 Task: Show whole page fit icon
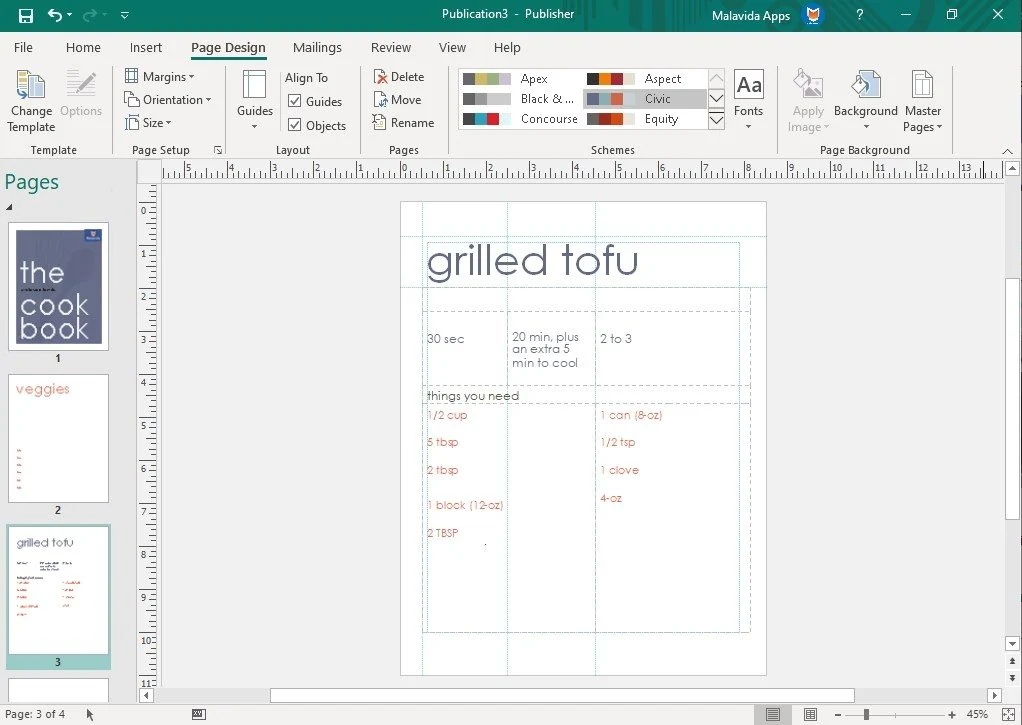click(x=1008, y=715)
